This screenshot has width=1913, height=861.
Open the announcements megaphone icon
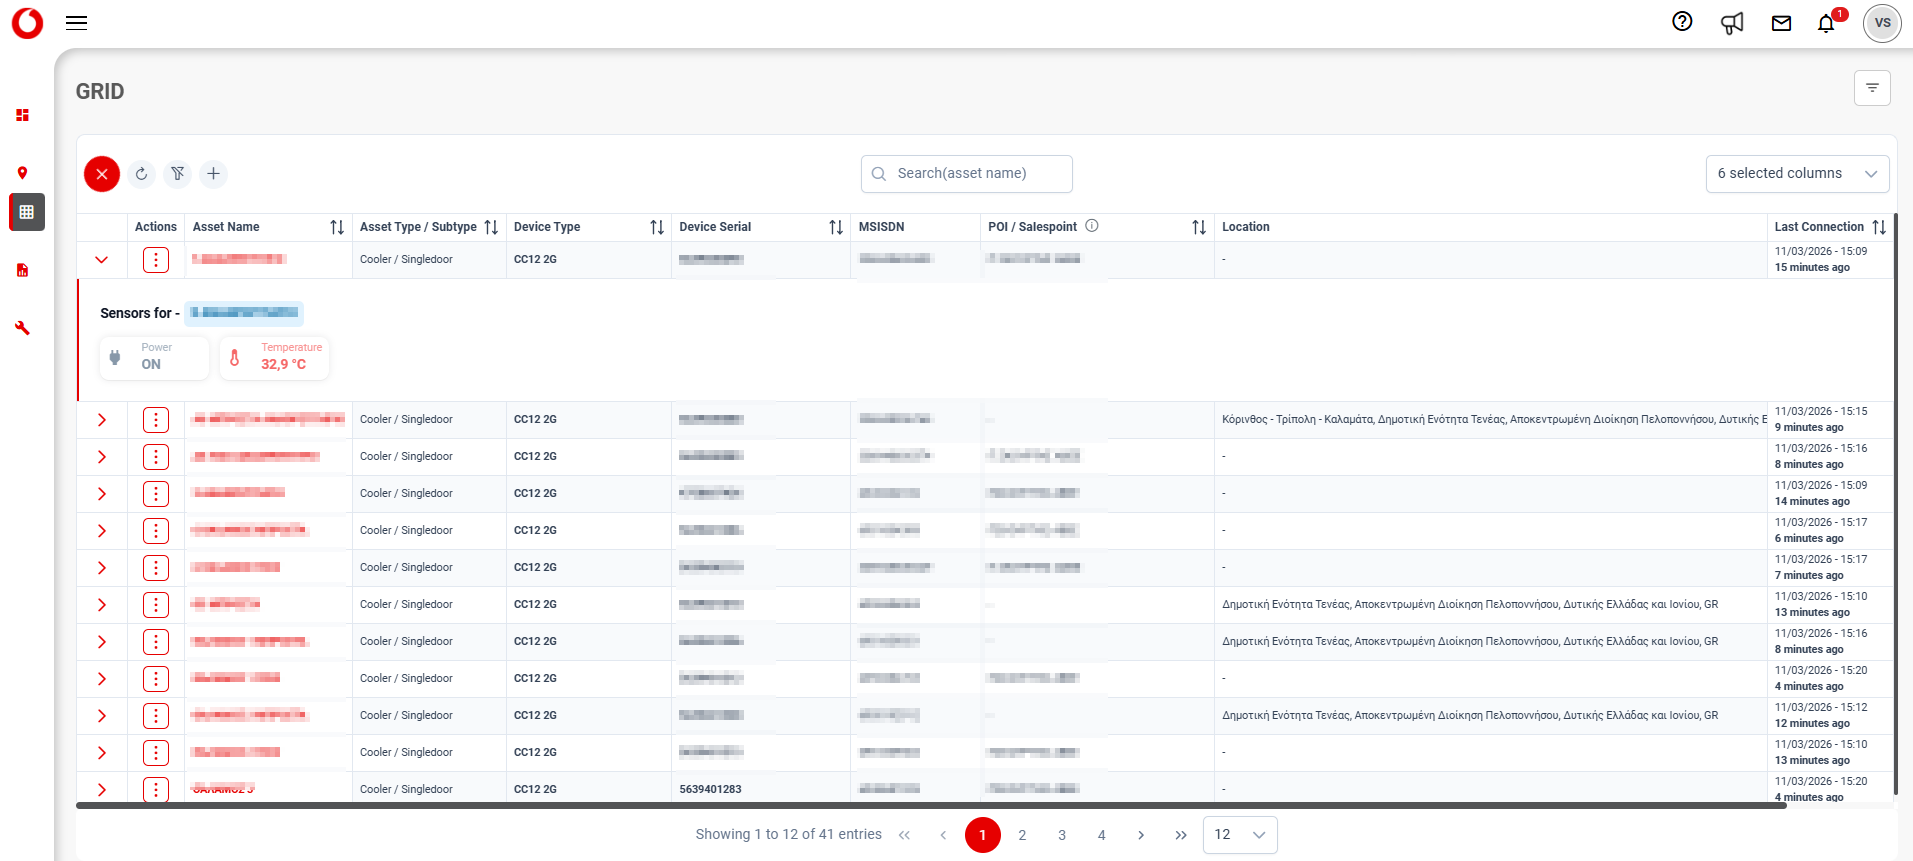coord(1732,23)
